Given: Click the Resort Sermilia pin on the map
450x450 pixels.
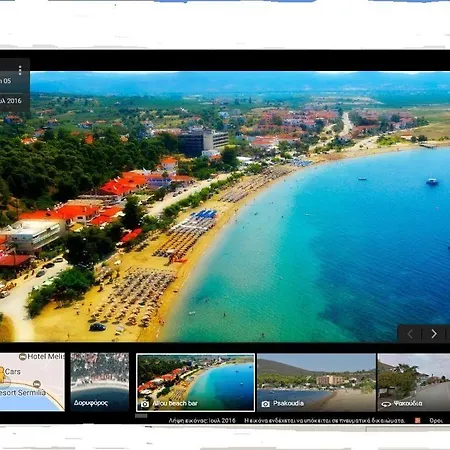Looking at the screenshot, I should point(37,384).
